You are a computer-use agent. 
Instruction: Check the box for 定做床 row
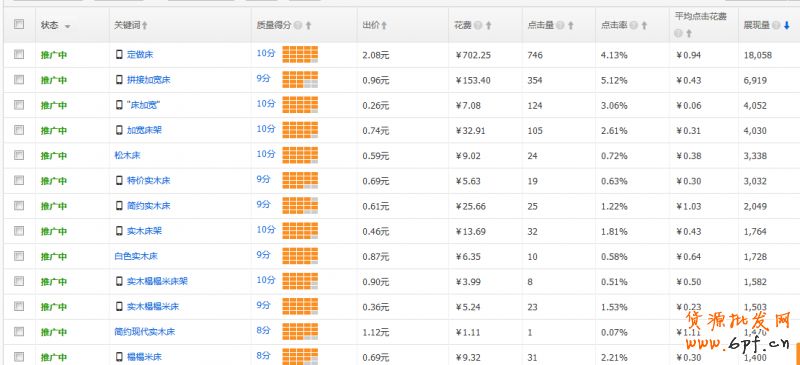point(19,54)
